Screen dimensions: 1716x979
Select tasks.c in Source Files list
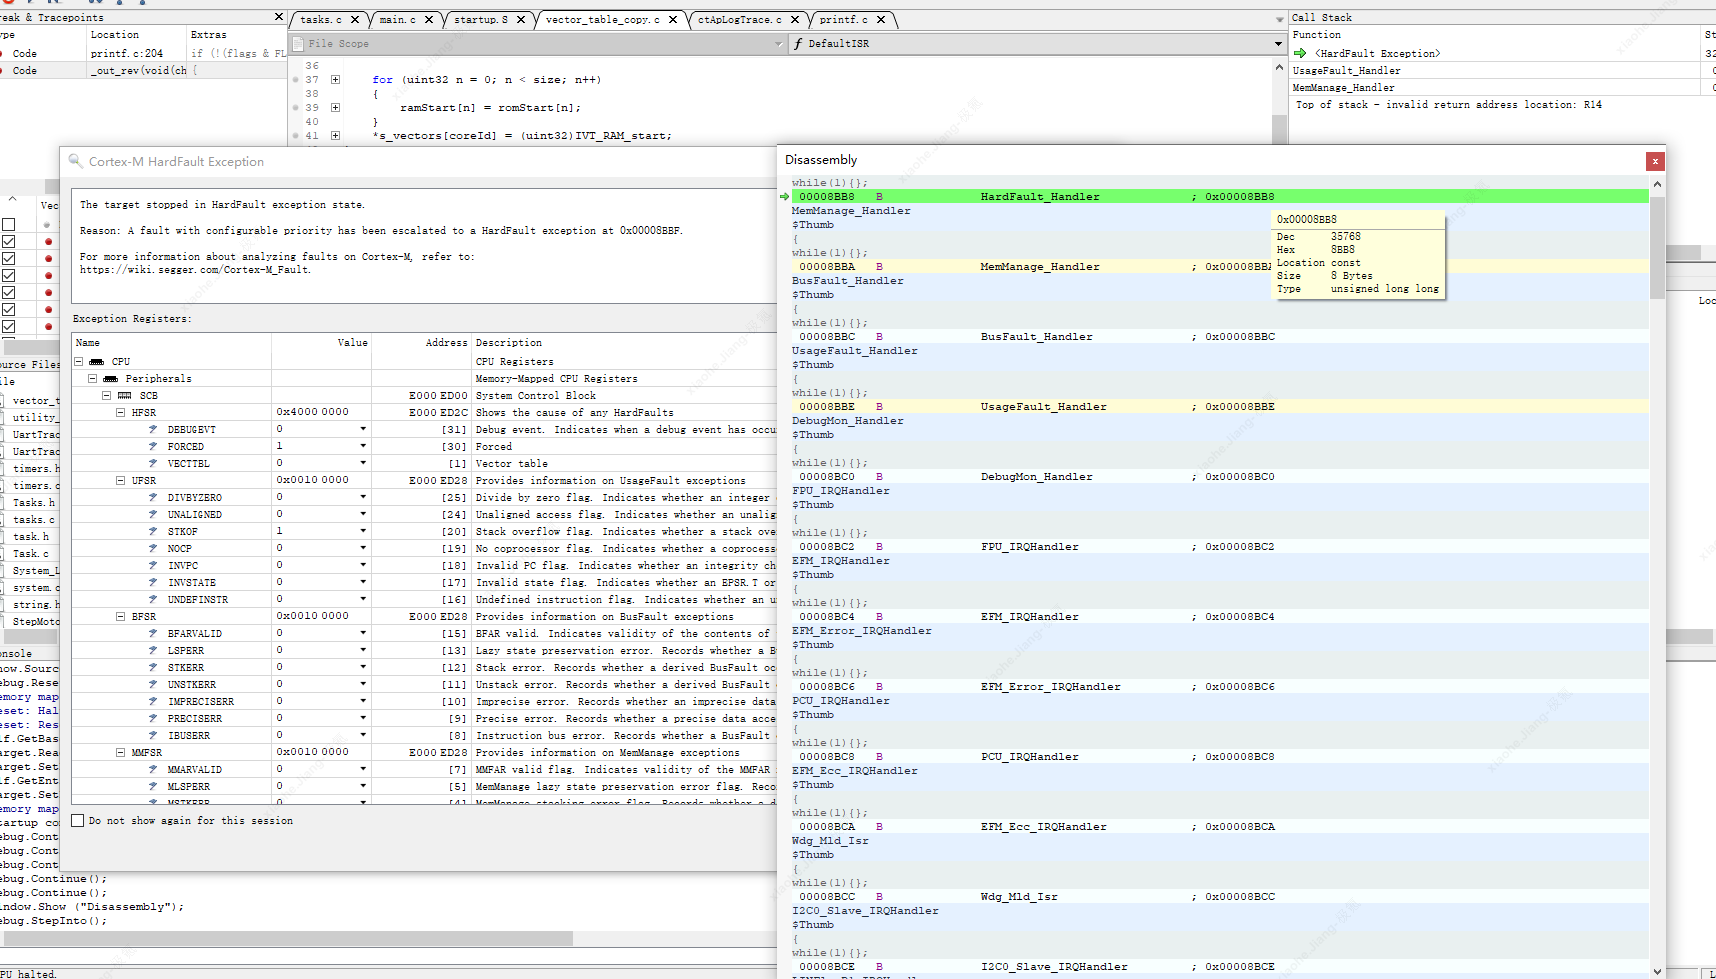coord(34,520)
